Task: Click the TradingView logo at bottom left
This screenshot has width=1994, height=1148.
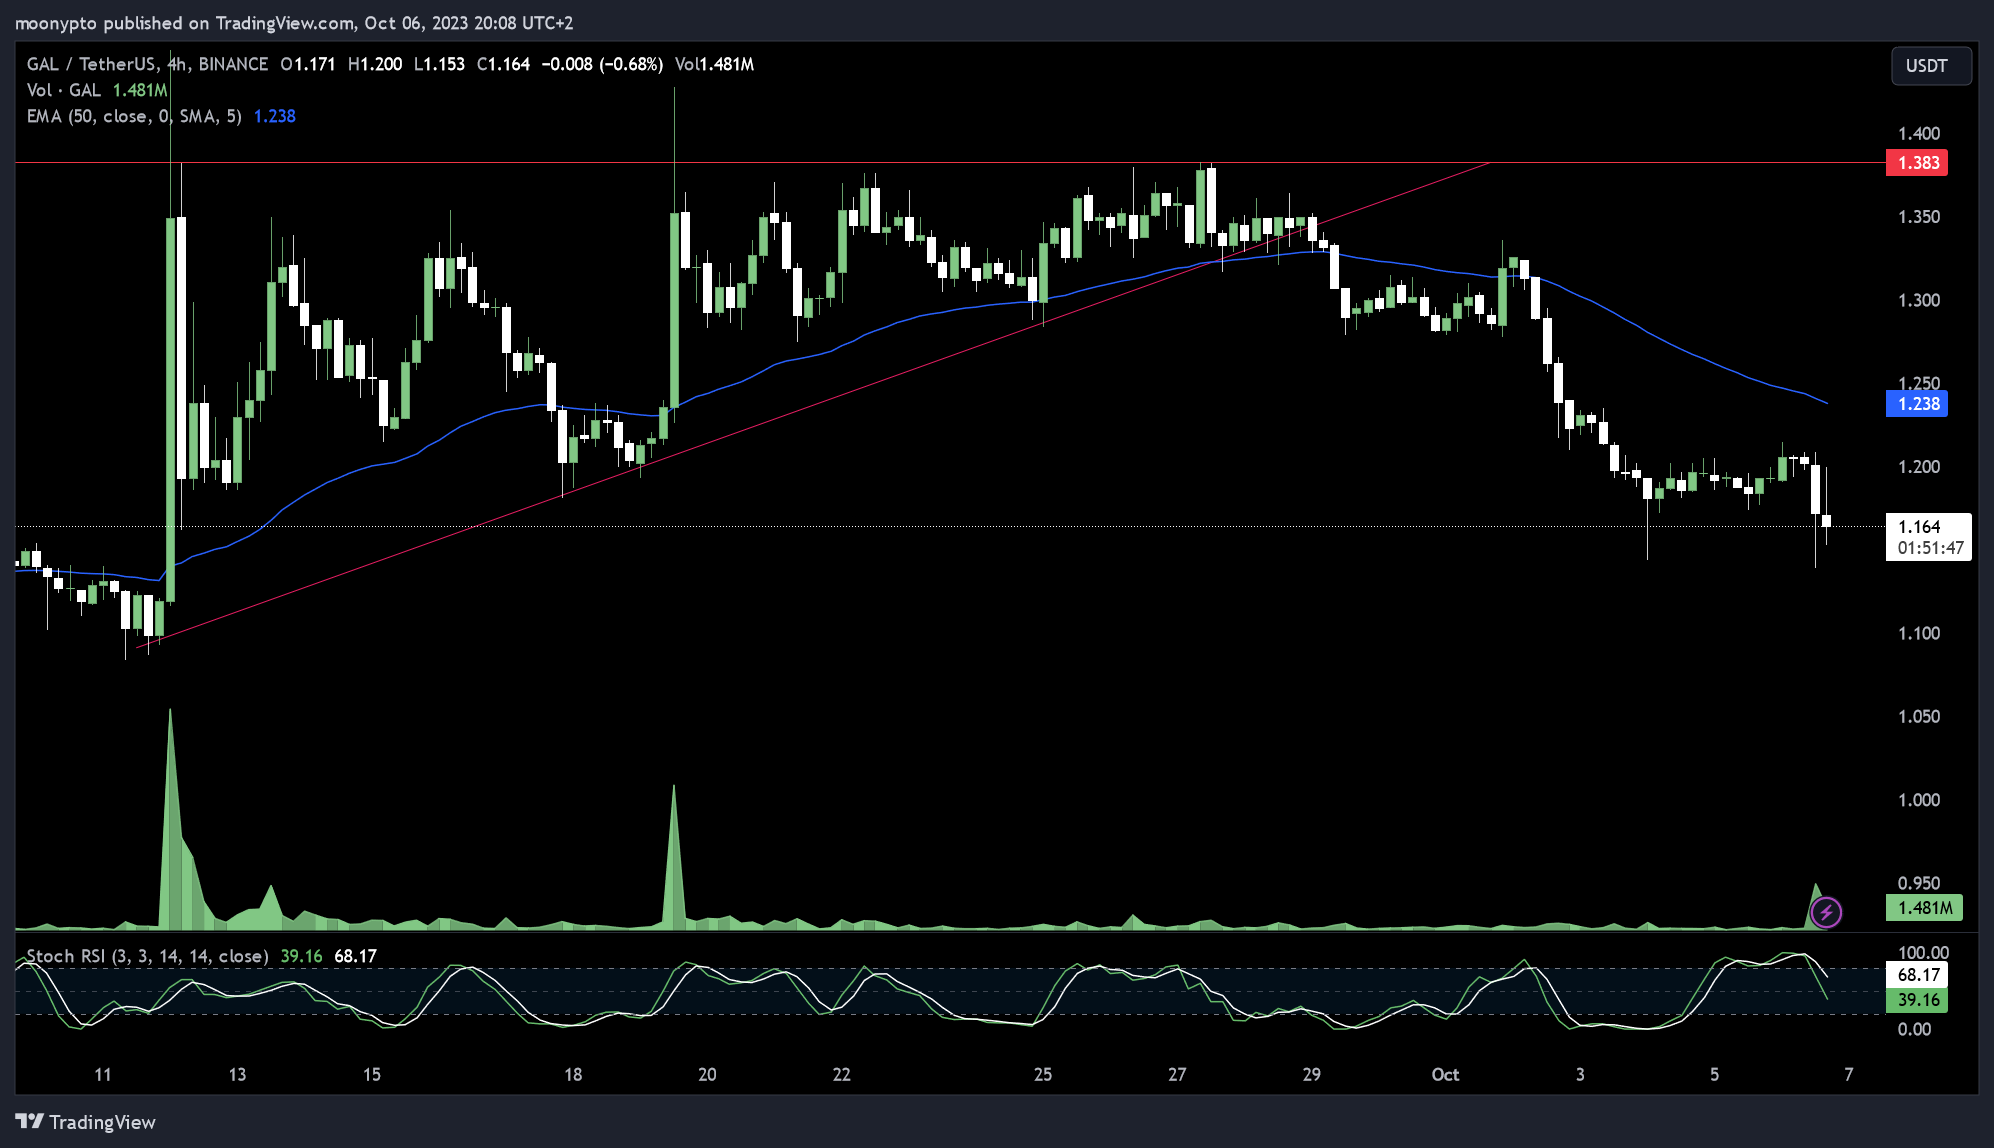Action: click(86, 1122)
